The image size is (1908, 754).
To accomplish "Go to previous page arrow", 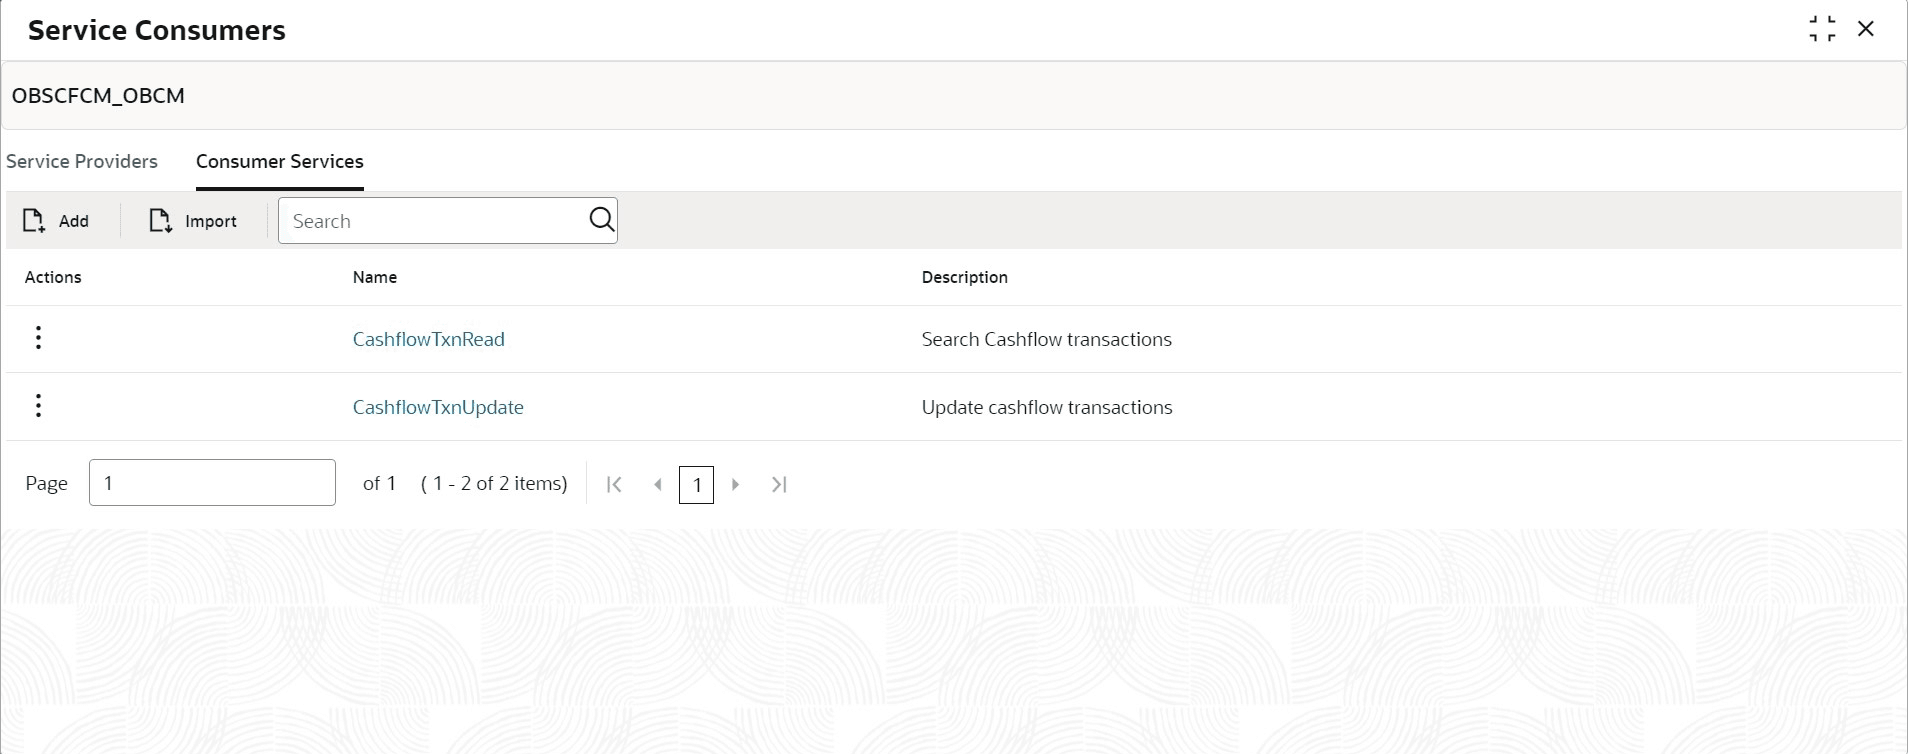I will [x=657, y=485].
